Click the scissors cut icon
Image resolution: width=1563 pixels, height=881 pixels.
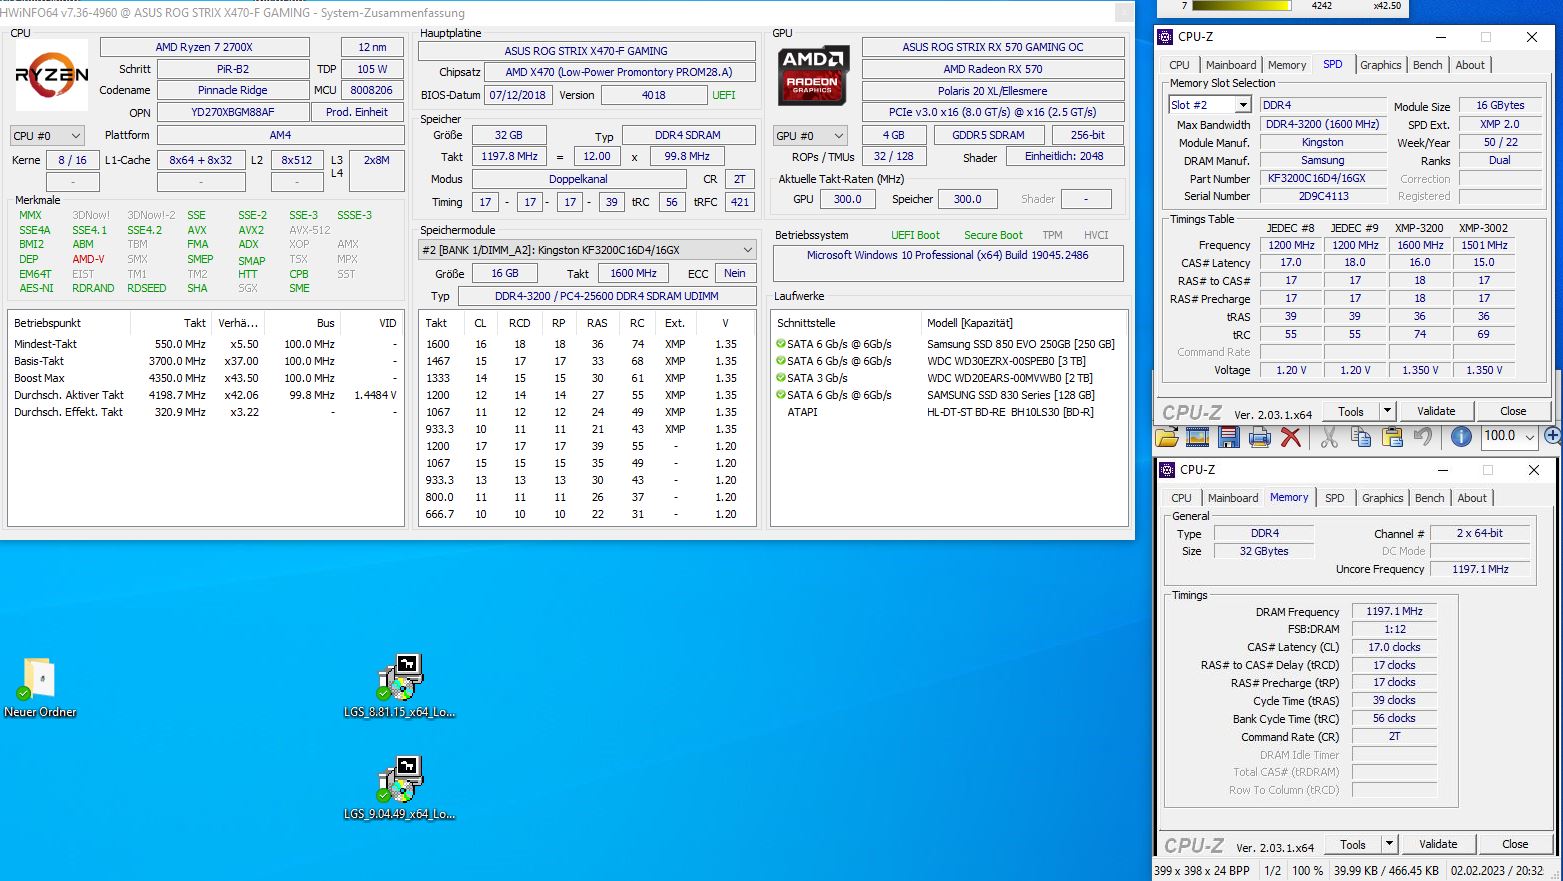pyautogui.click(x=1329, y=437)
